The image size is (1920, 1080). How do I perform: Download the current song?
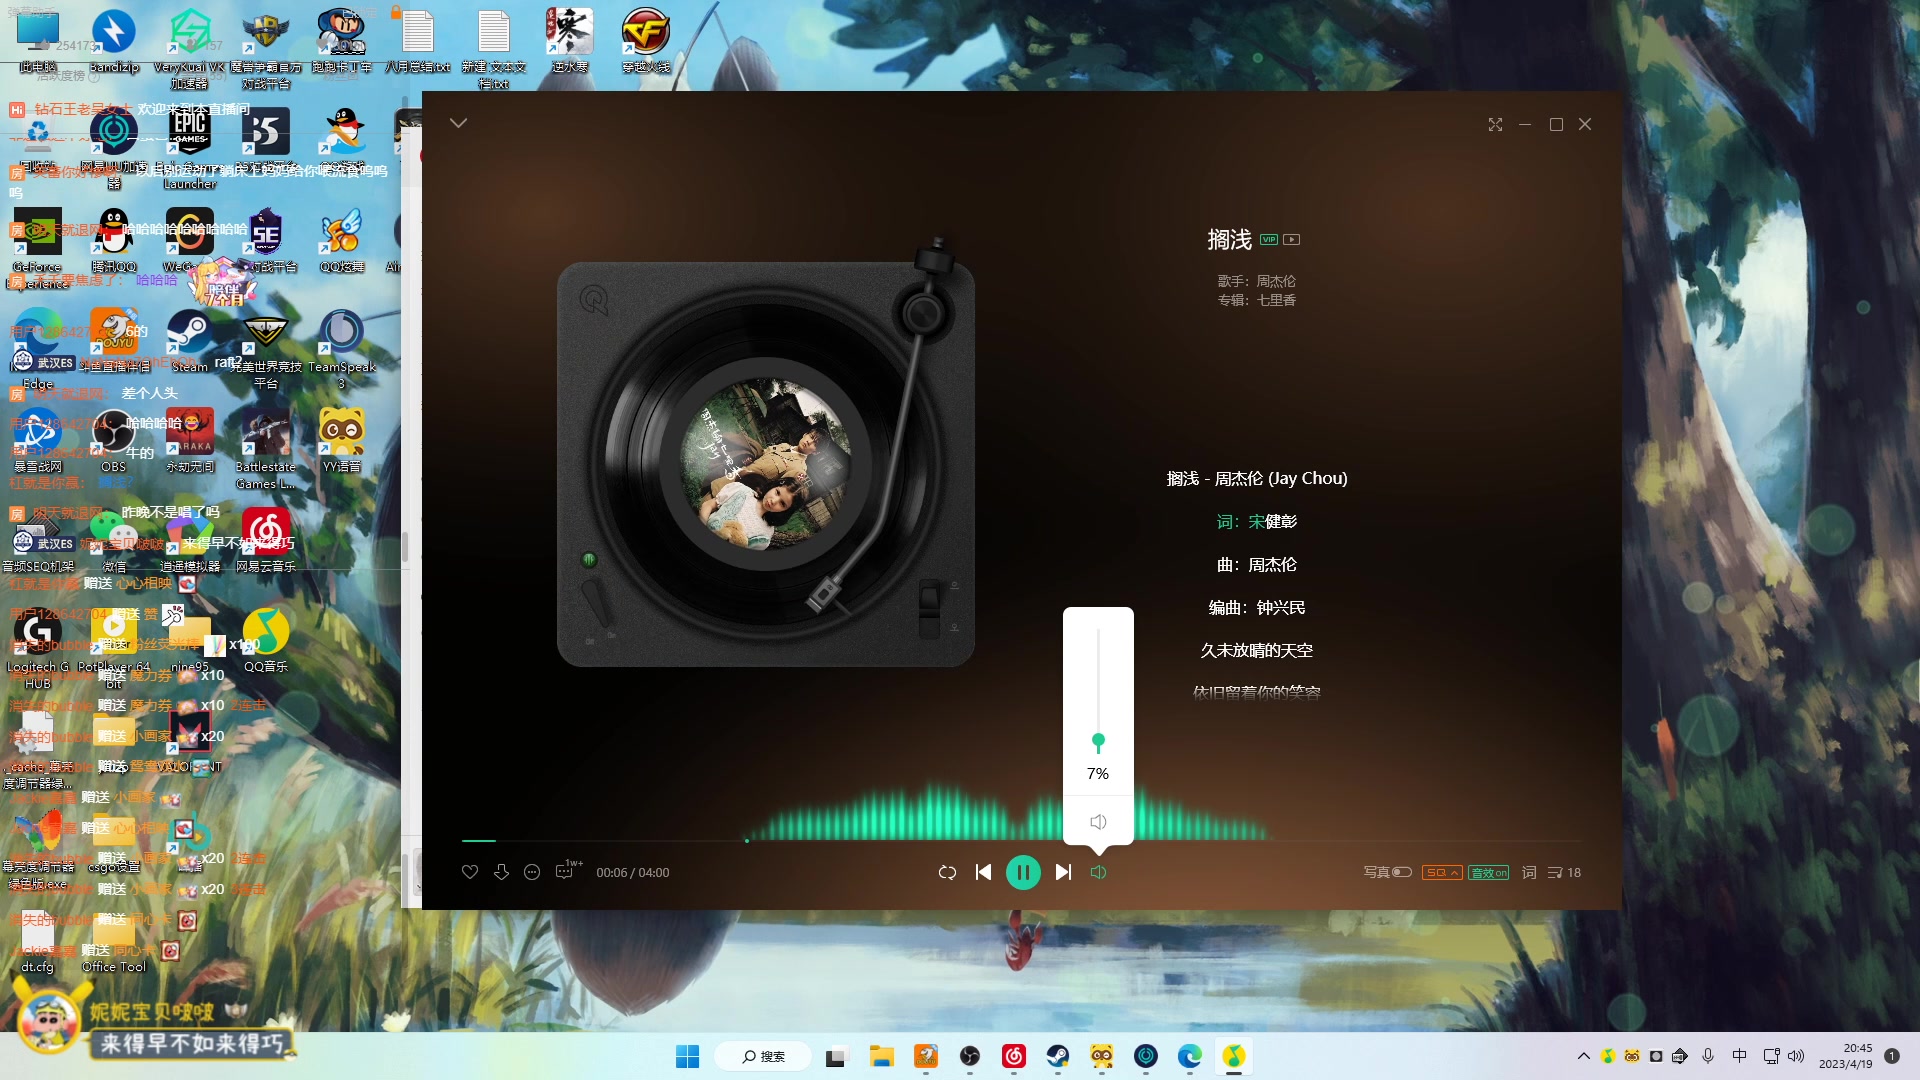point(501,872)
